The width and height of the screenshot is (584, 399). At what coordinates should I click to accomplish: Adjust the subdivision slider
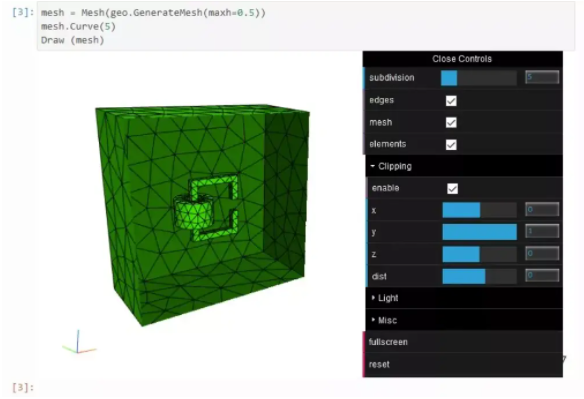point(479,78)
